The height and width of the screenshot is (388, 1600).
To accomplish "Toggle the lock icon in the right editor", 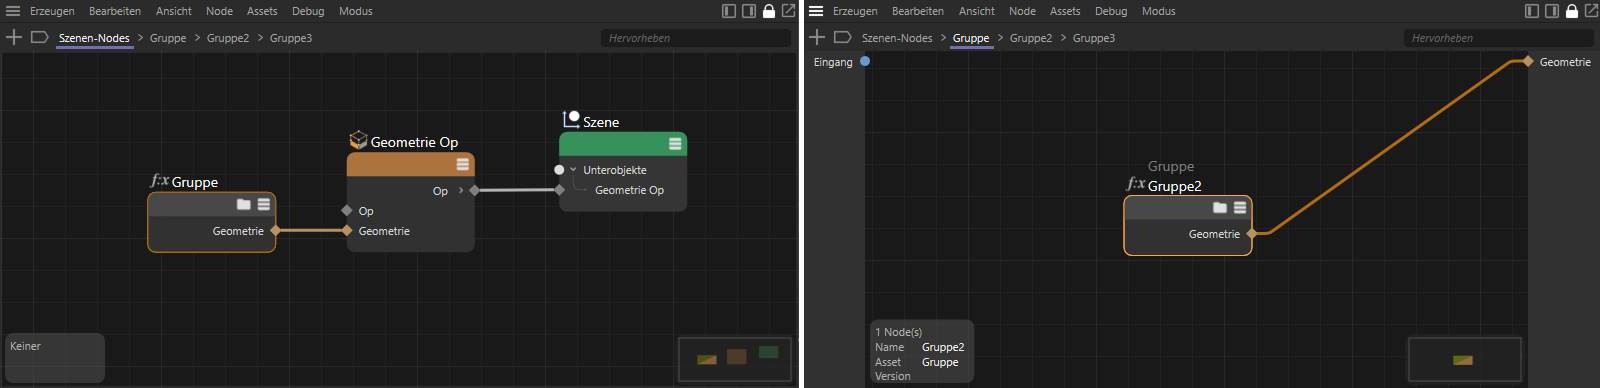I will coord(1572,11).
